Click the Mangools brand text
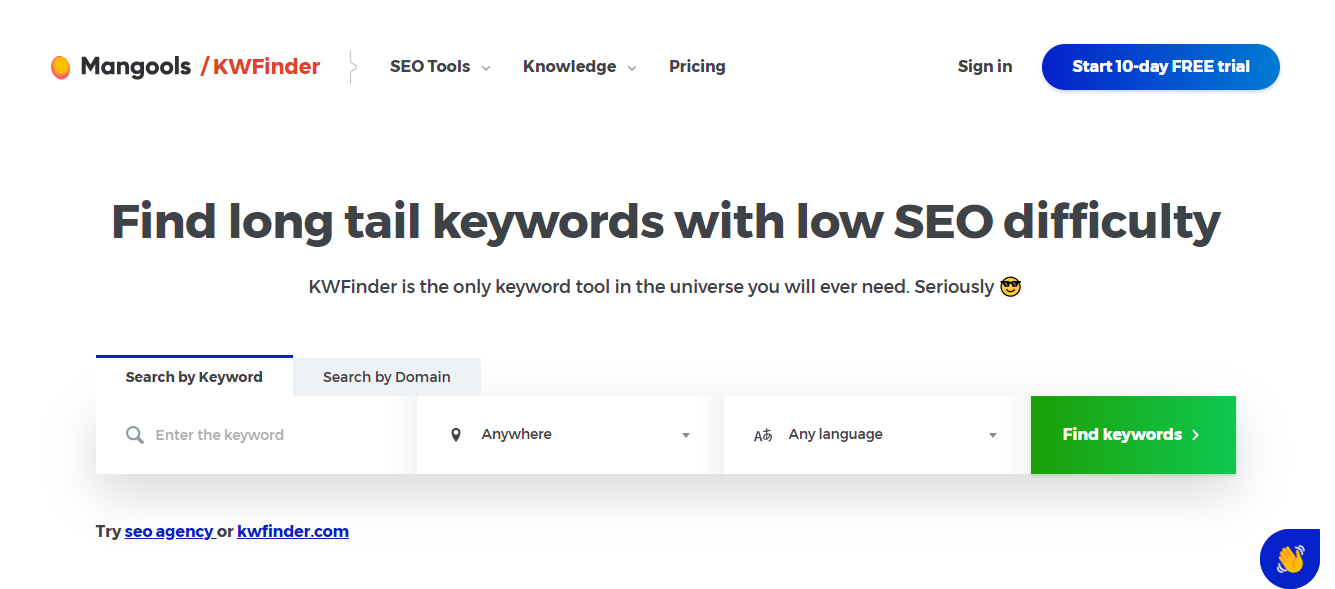The height and width of the screenshot is (589, 1335). pos(135,67)
